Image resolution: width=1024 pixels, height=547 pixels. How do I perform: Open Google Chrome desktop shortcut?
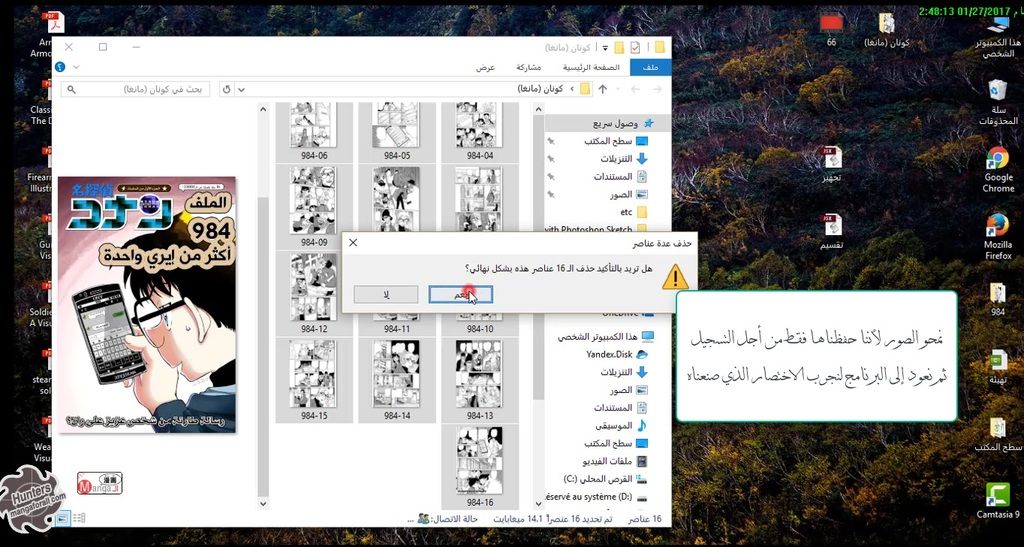(x=998, y=168)
